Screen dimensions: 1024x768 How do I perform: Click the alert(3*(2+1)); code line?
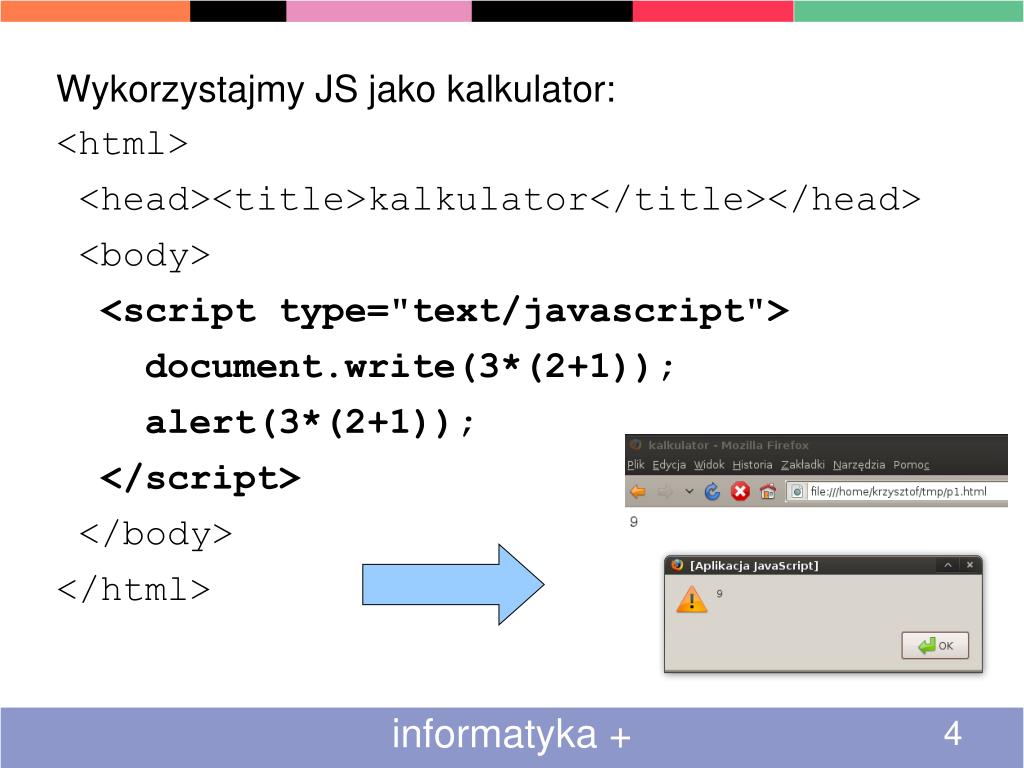click(x=310, y=423)
